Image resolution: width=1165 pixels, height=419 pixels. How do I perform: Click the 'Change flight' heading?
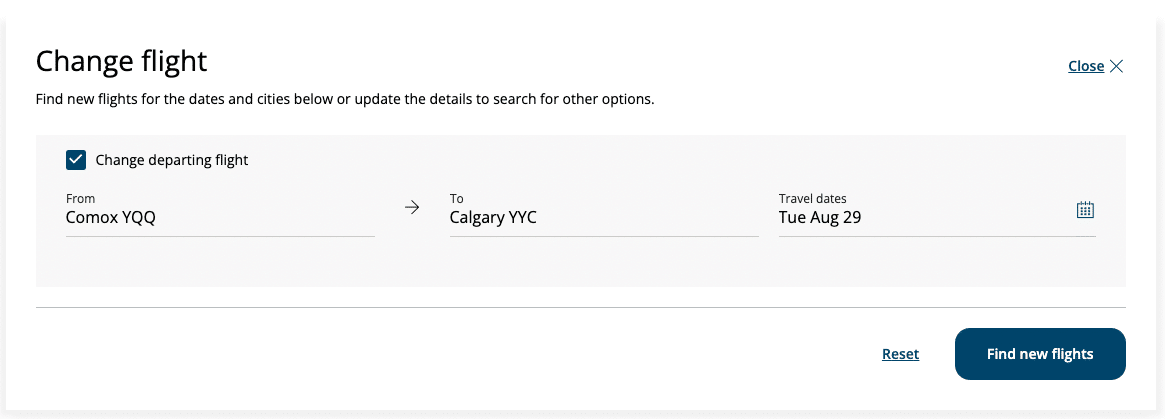[x=121, y=61]
